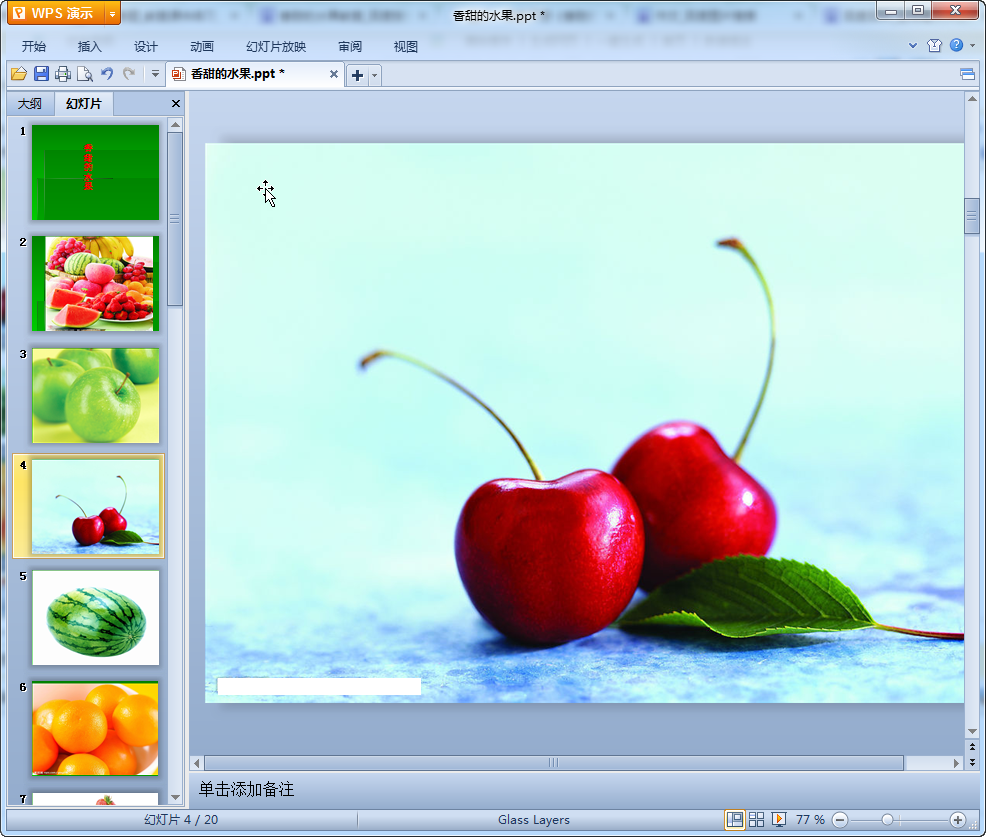Screen dimensions: 986x837
Task: Open the 开始 menu tab
Action: 34,47
